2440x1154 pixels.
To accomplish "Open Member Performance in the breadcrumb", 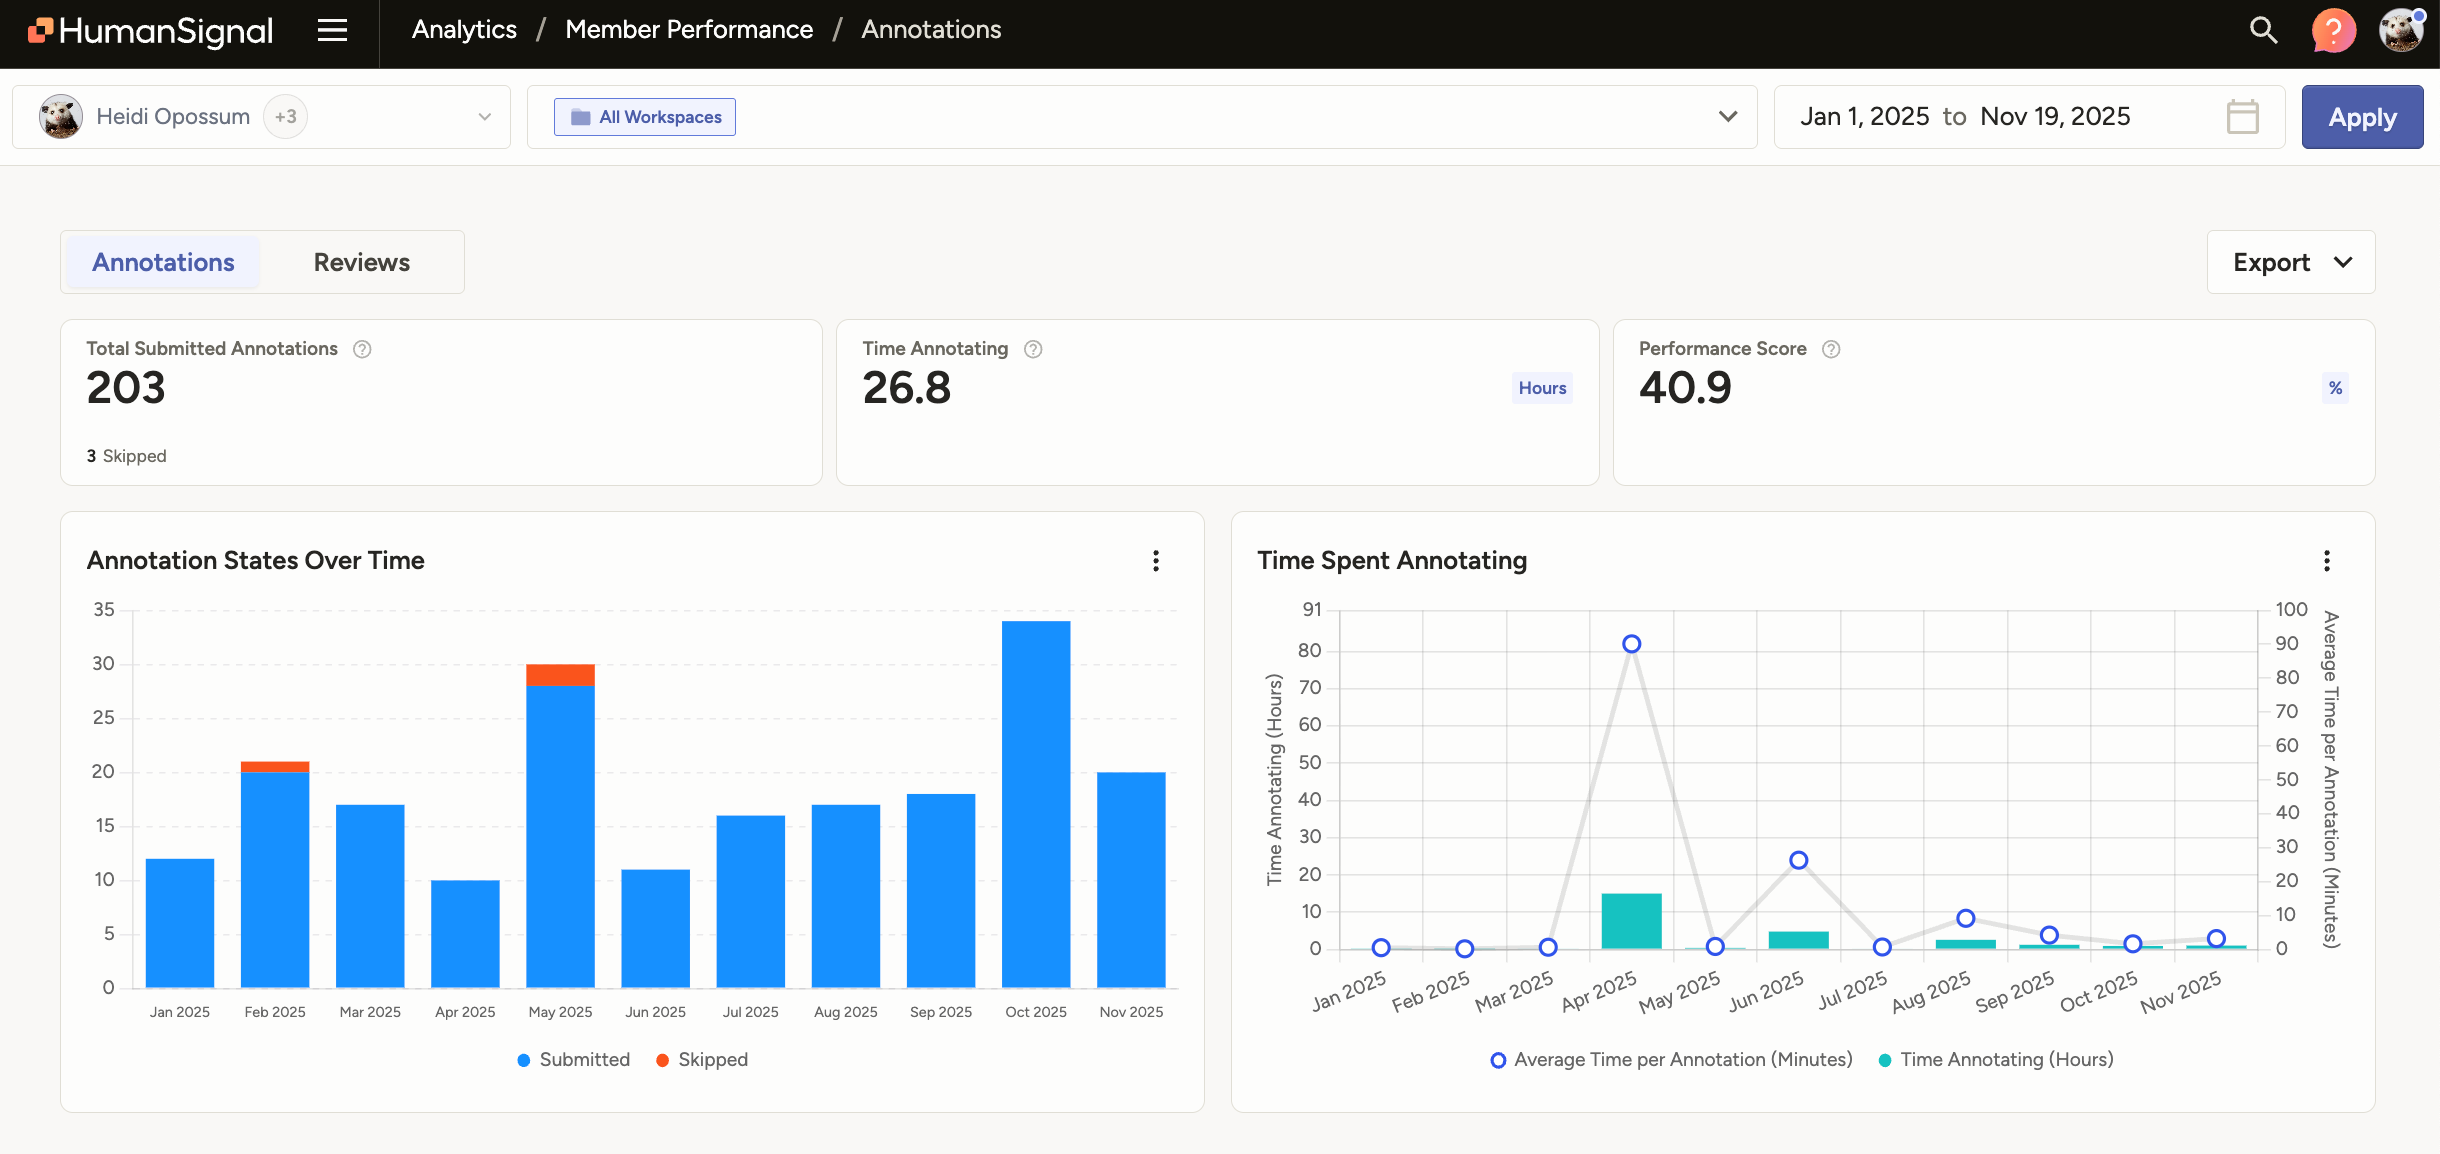I will pyautogui.click(x=688, y=29).
